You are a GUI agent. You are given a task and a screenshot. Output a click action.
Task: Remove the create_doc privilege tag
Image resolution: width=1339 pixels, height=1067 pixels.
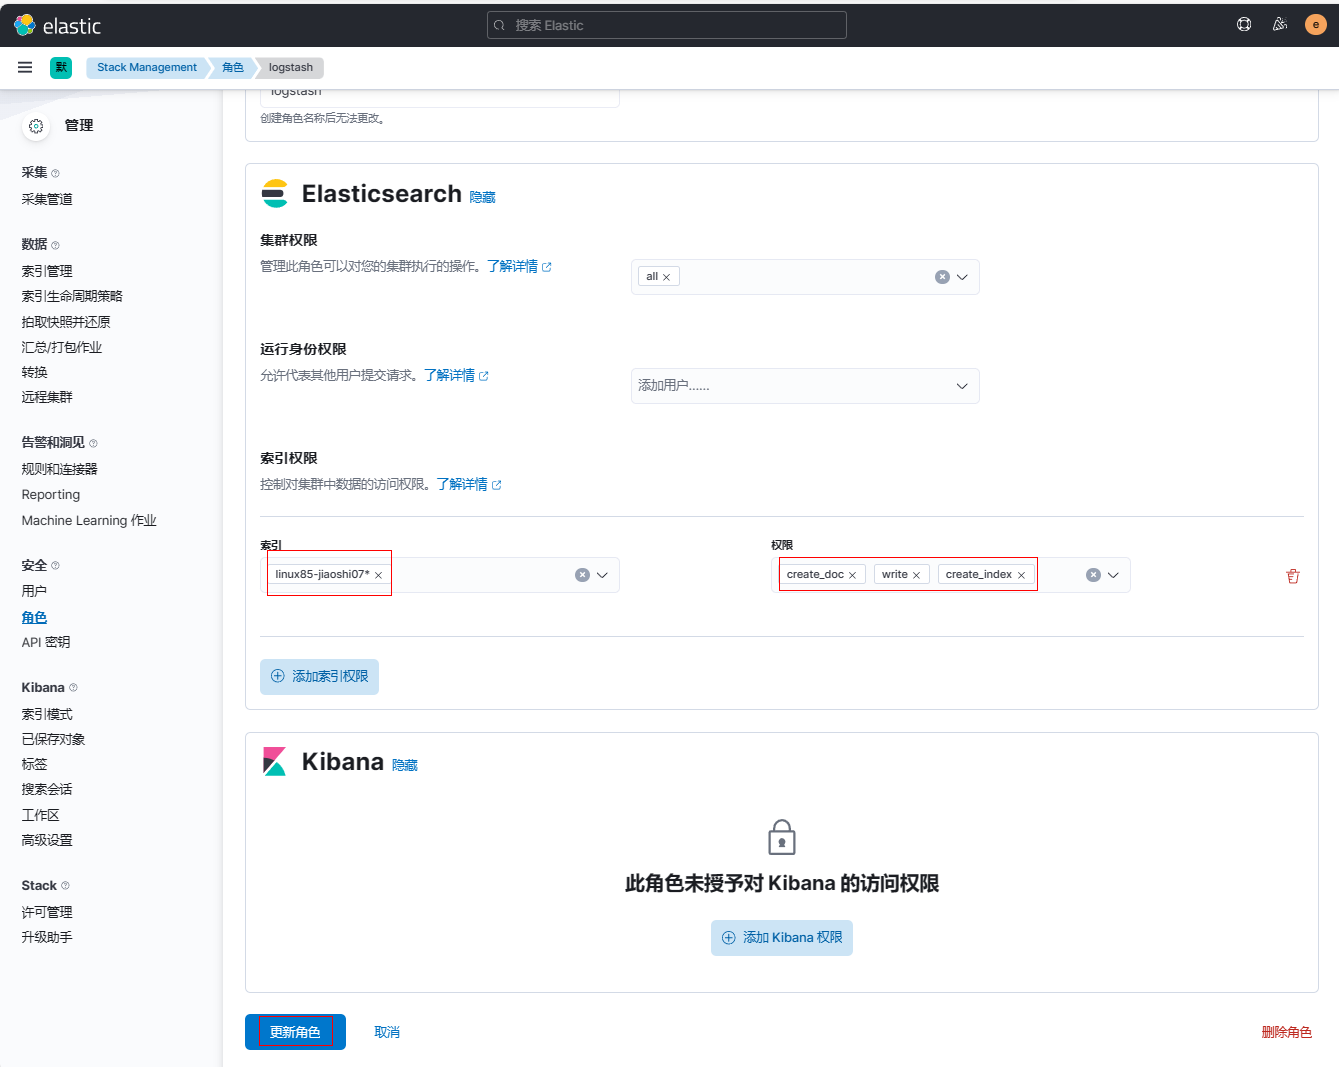click(x=852, y=575)
